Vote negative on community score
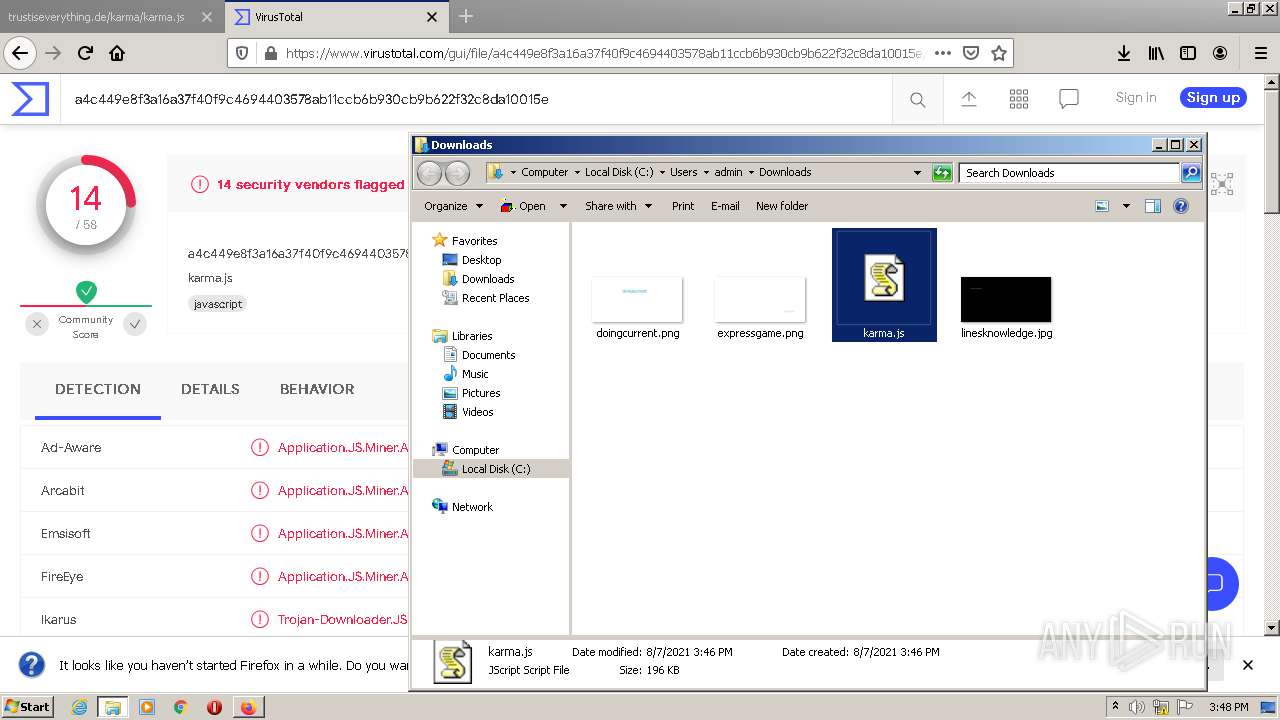The height and width of the screenshot is (720, 1280). 37,323
